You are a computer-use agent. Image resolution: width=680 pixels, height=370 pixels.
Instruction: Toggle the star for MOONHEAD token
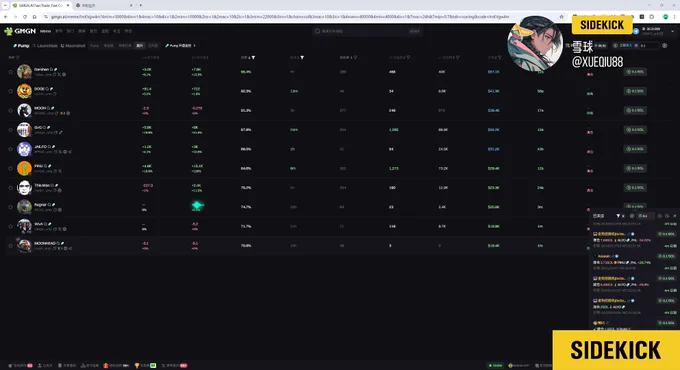[11, 246]
